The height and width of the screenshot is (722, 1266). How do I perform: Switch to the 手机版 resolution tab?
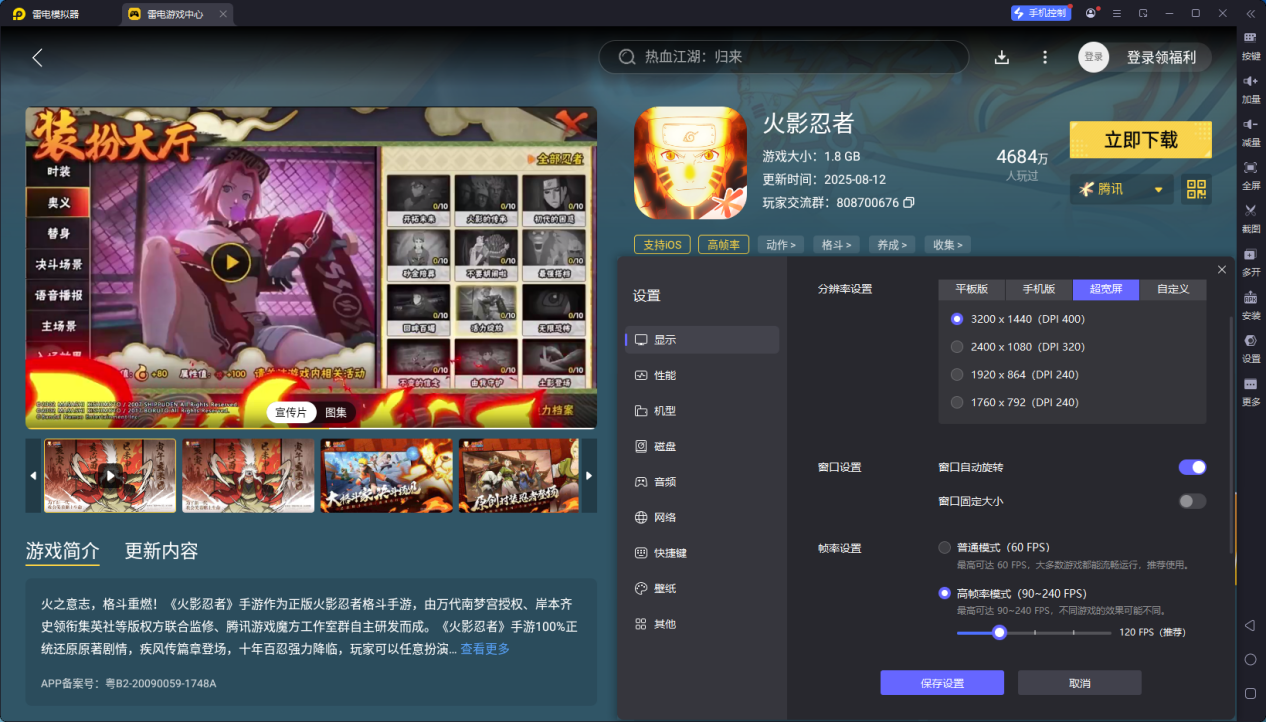click(1039, 289)
